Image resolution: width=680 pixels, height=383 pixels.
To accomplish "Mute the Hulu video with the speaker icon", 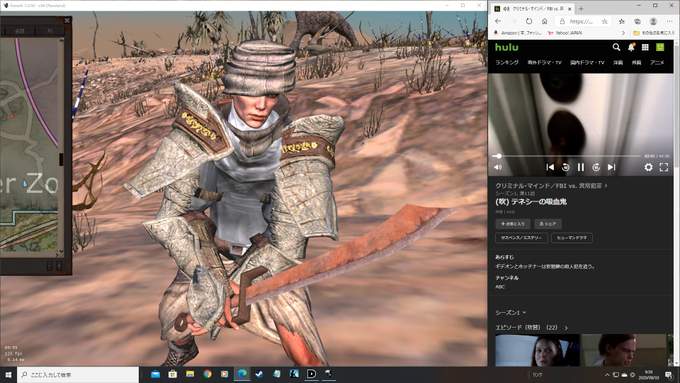I will (x=498, y=167).
